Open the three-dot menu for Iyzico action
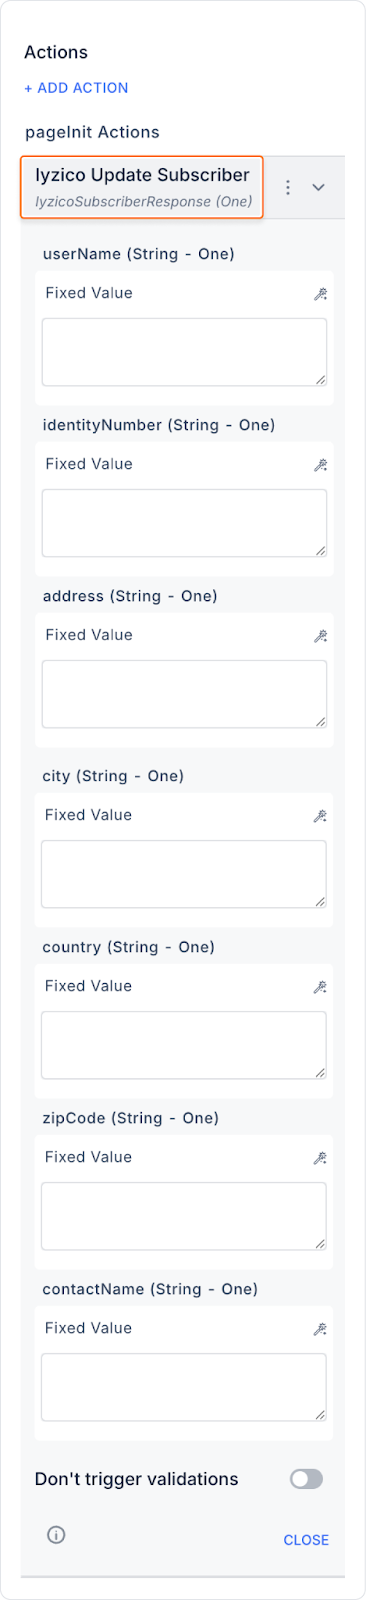Screen dimensions: 366x1600 click(288, 187)
